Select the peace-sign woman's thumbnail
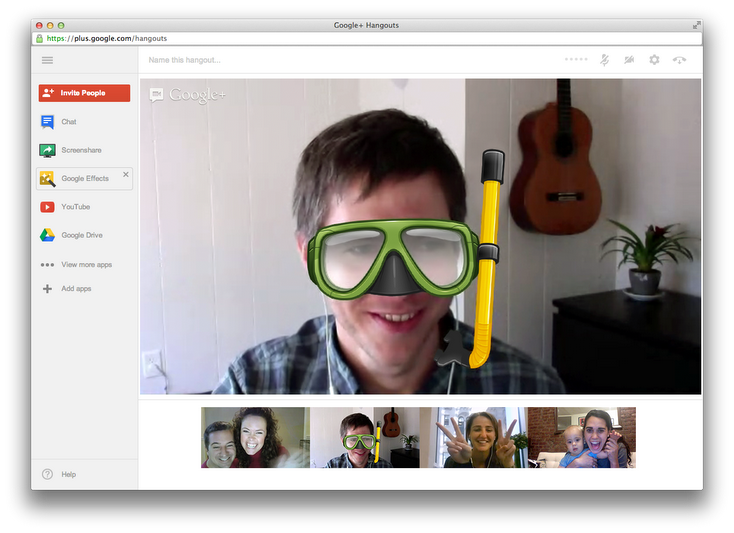734x533 pixels. pyautogui.click(x=474, y=438)
